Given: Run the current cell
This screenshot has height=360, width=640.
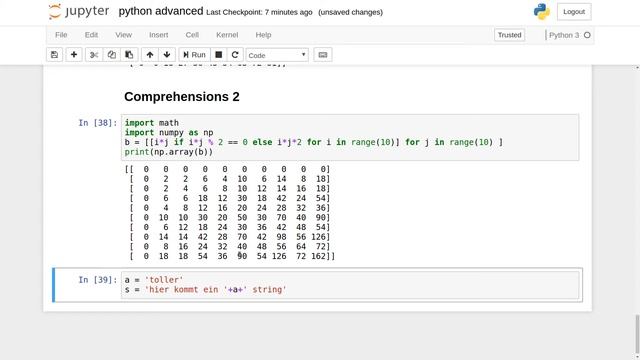Looking at the screenshot, I should point(194,55).
